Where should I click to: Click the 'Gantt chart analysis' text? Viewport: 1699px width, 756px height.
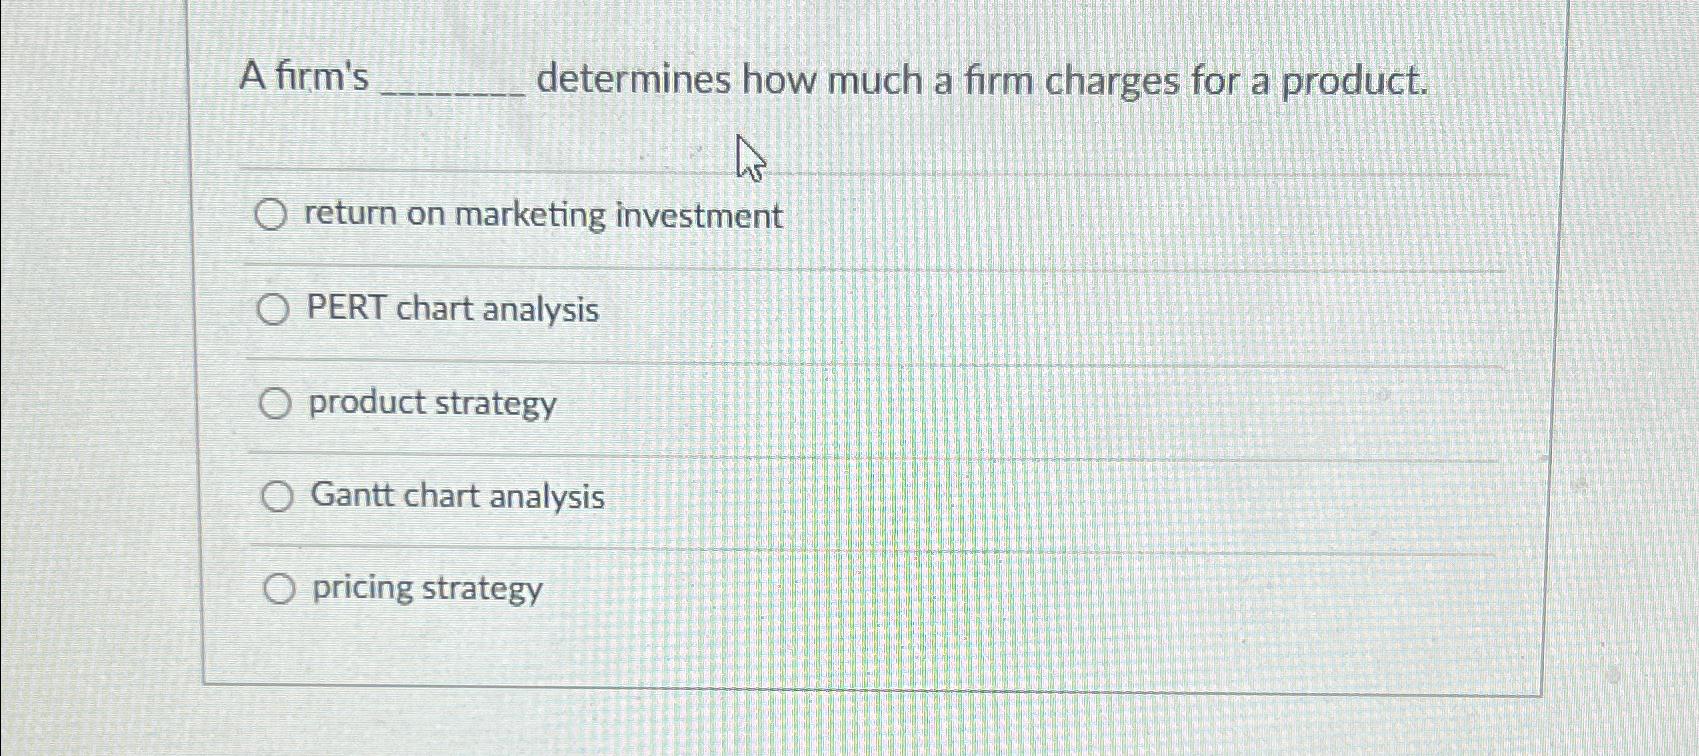457,496
